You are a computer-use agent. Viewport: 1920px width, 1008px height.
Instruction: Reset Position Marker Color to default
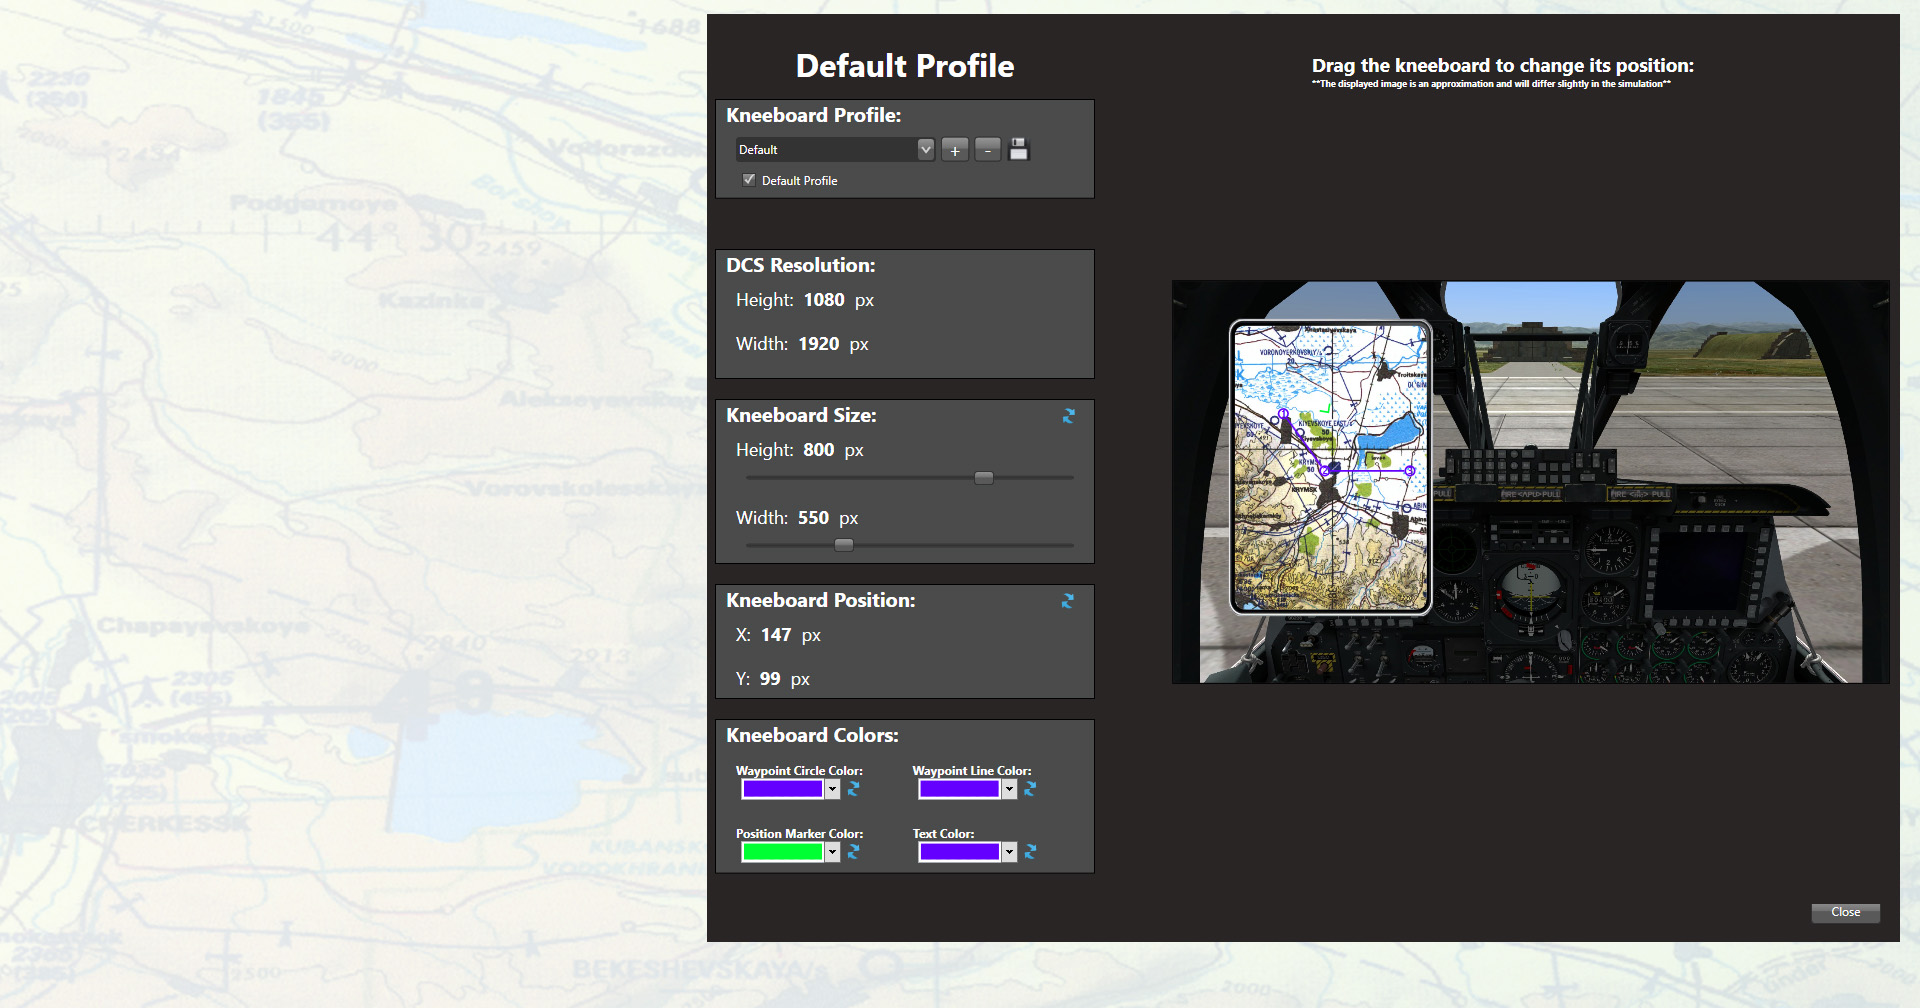[x=854, y=852]
